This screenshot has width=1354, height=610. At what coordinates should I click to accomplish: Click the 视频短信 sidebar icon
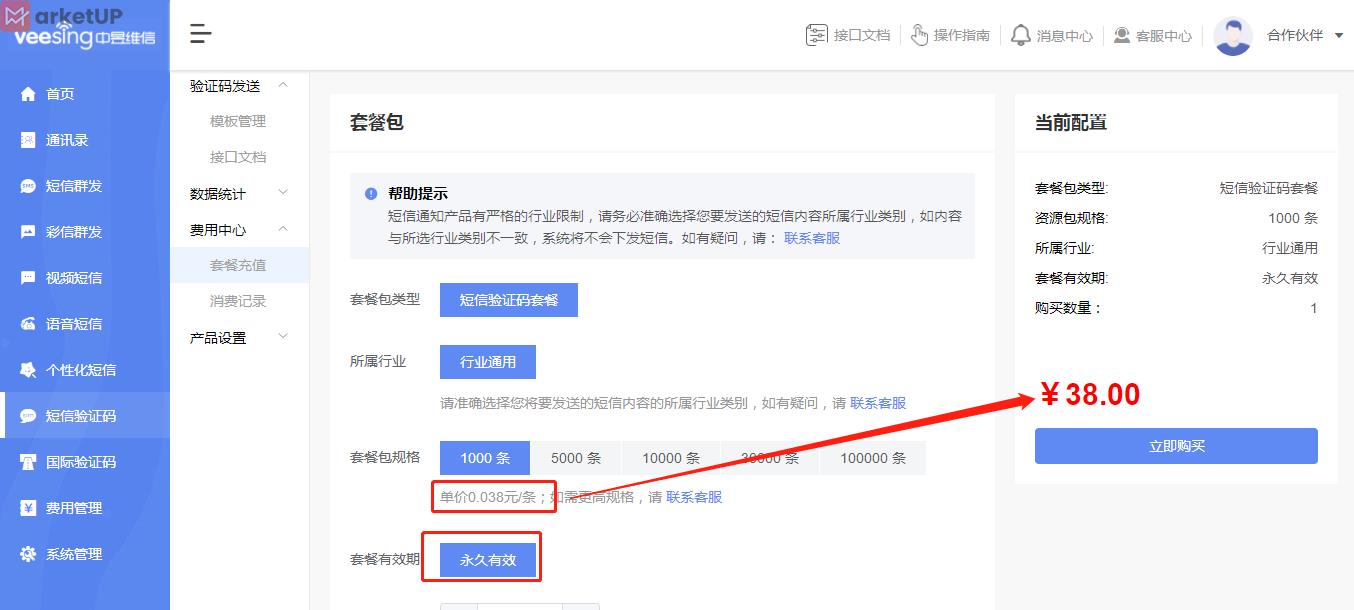(28, 278)
